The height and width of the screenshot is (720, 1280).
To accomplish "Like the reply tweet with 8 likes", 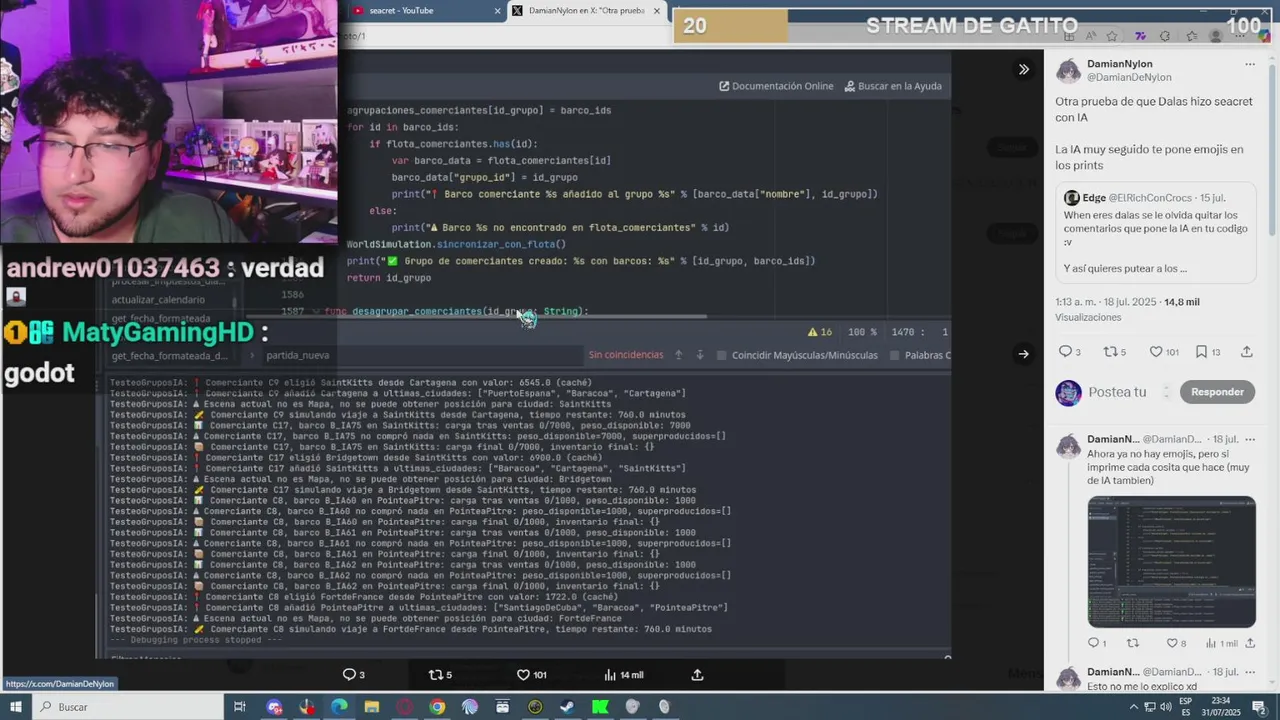I will (x=1171, y=643).
